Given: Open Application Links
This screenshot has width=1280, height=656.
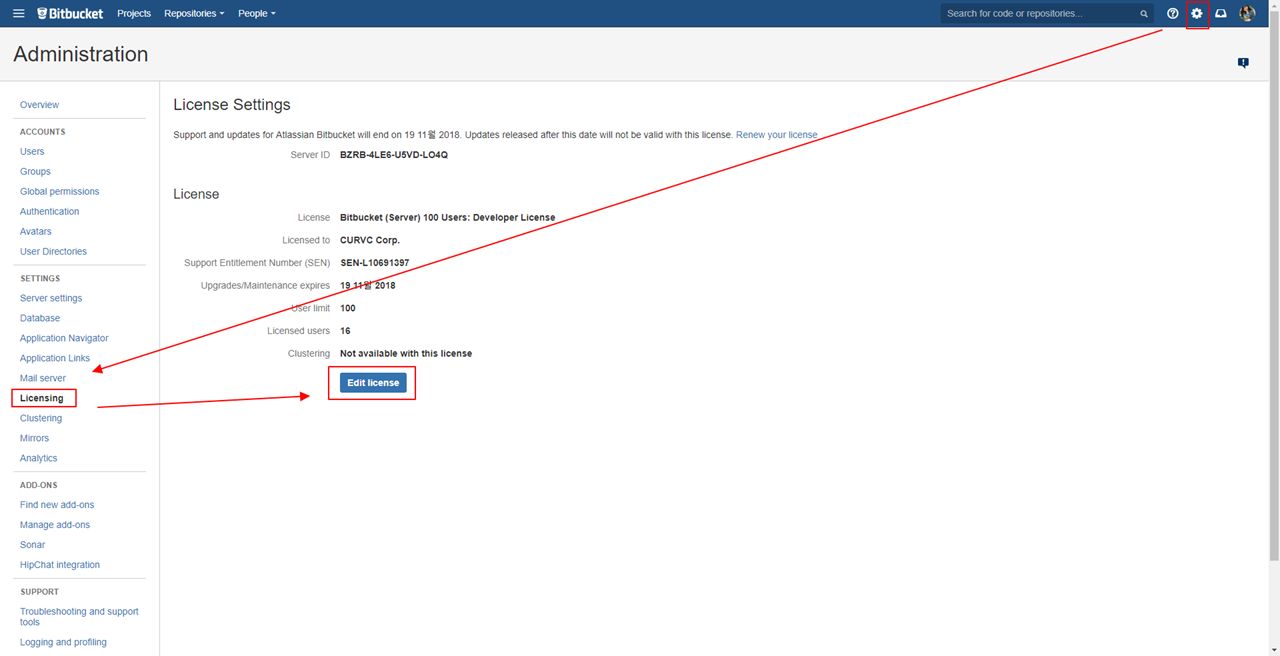Looking at the screenshot, I should click(x=55, y=359).
